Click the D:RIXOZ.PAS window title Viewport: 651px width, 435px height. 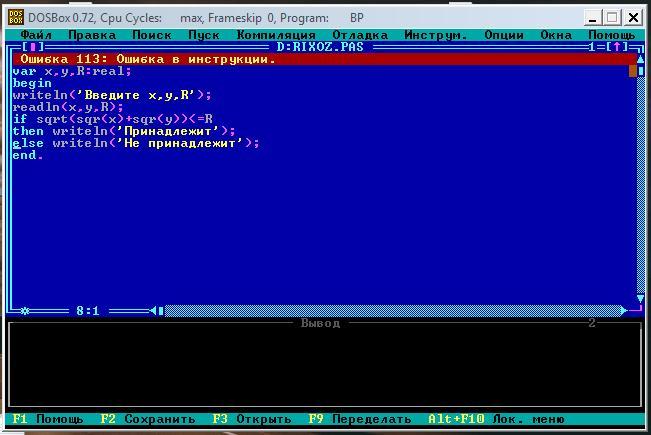(321, 47)
